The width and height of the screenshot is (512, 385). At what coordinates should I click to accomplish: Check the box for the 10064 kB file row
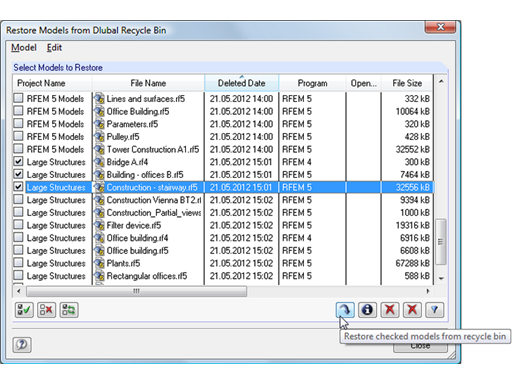pos(19,111)
